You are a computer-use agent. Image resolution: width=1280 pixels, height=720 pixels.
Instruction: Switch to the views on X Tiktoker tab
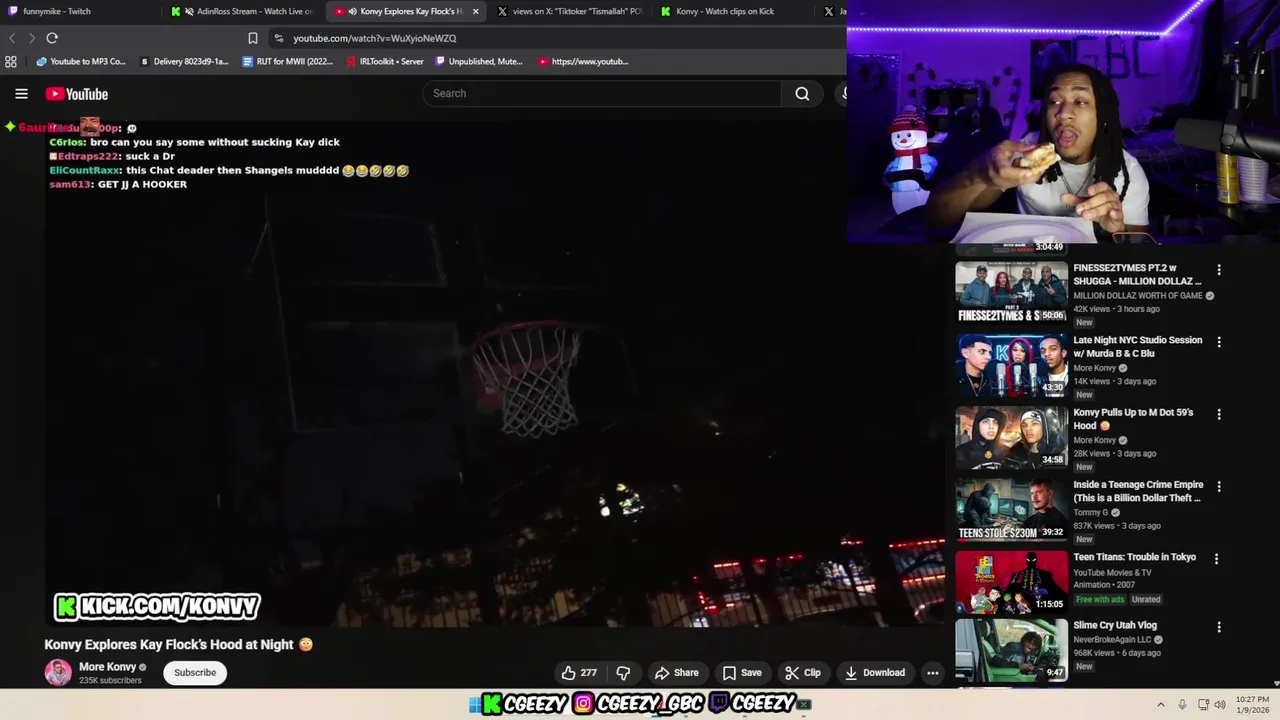pyautogui.click(x=568, y=11)
